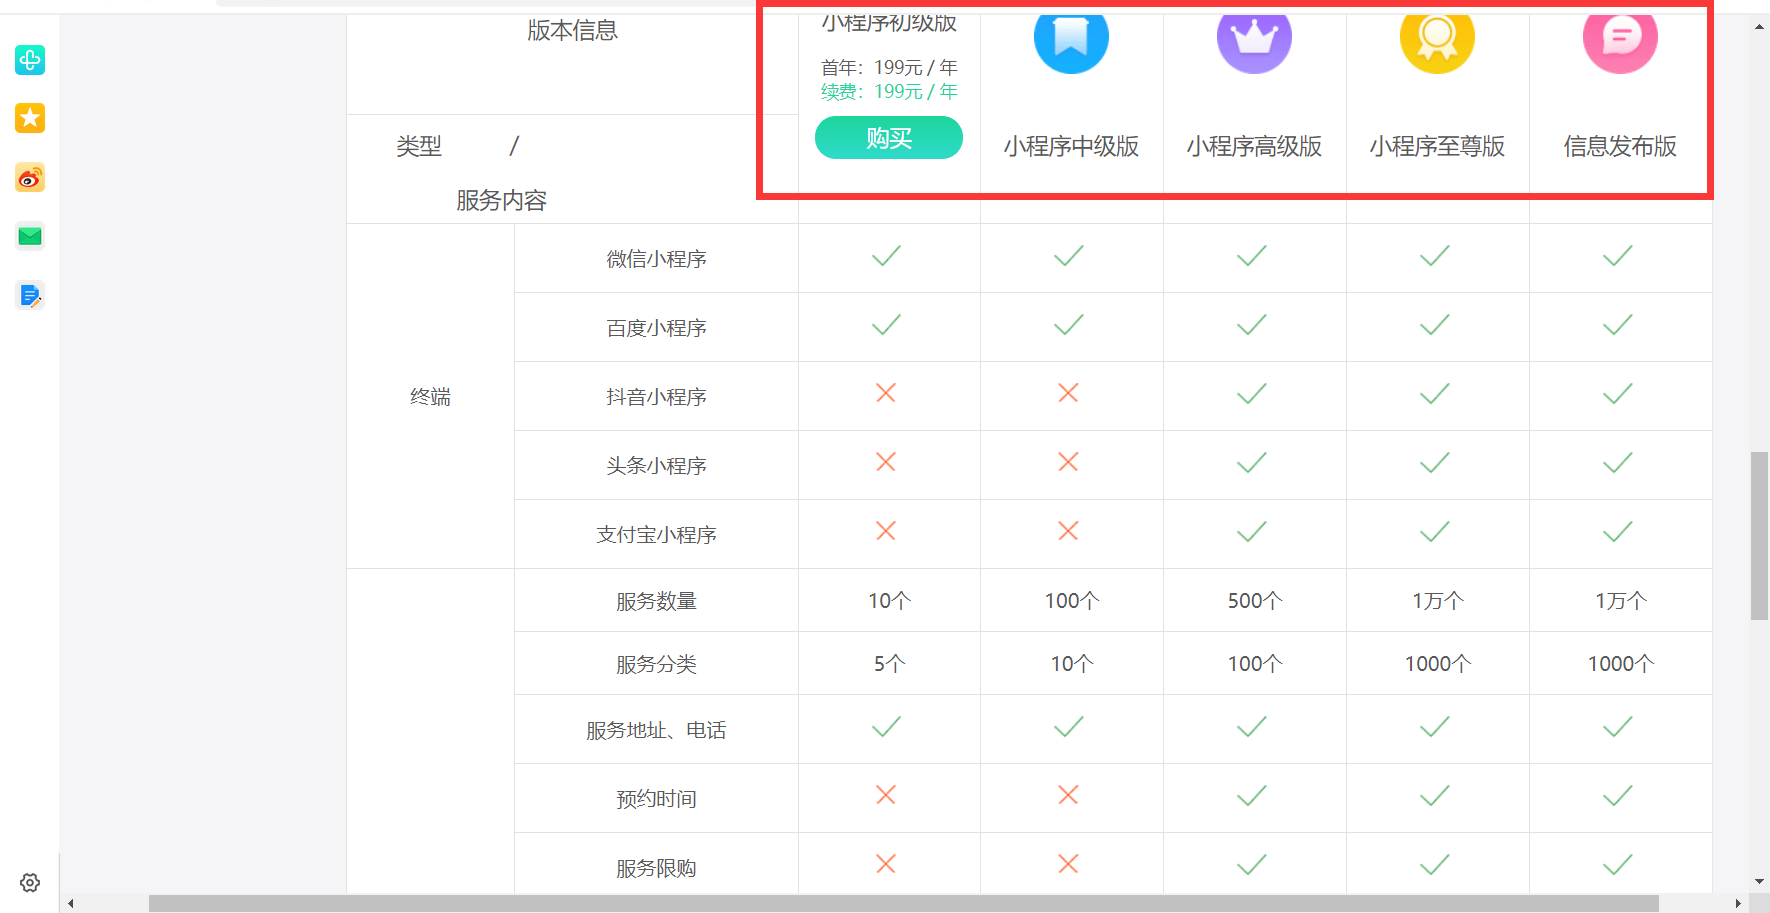
Task: Open Weibo sharing from the left sidebar
Action: (x=30, y=177)
